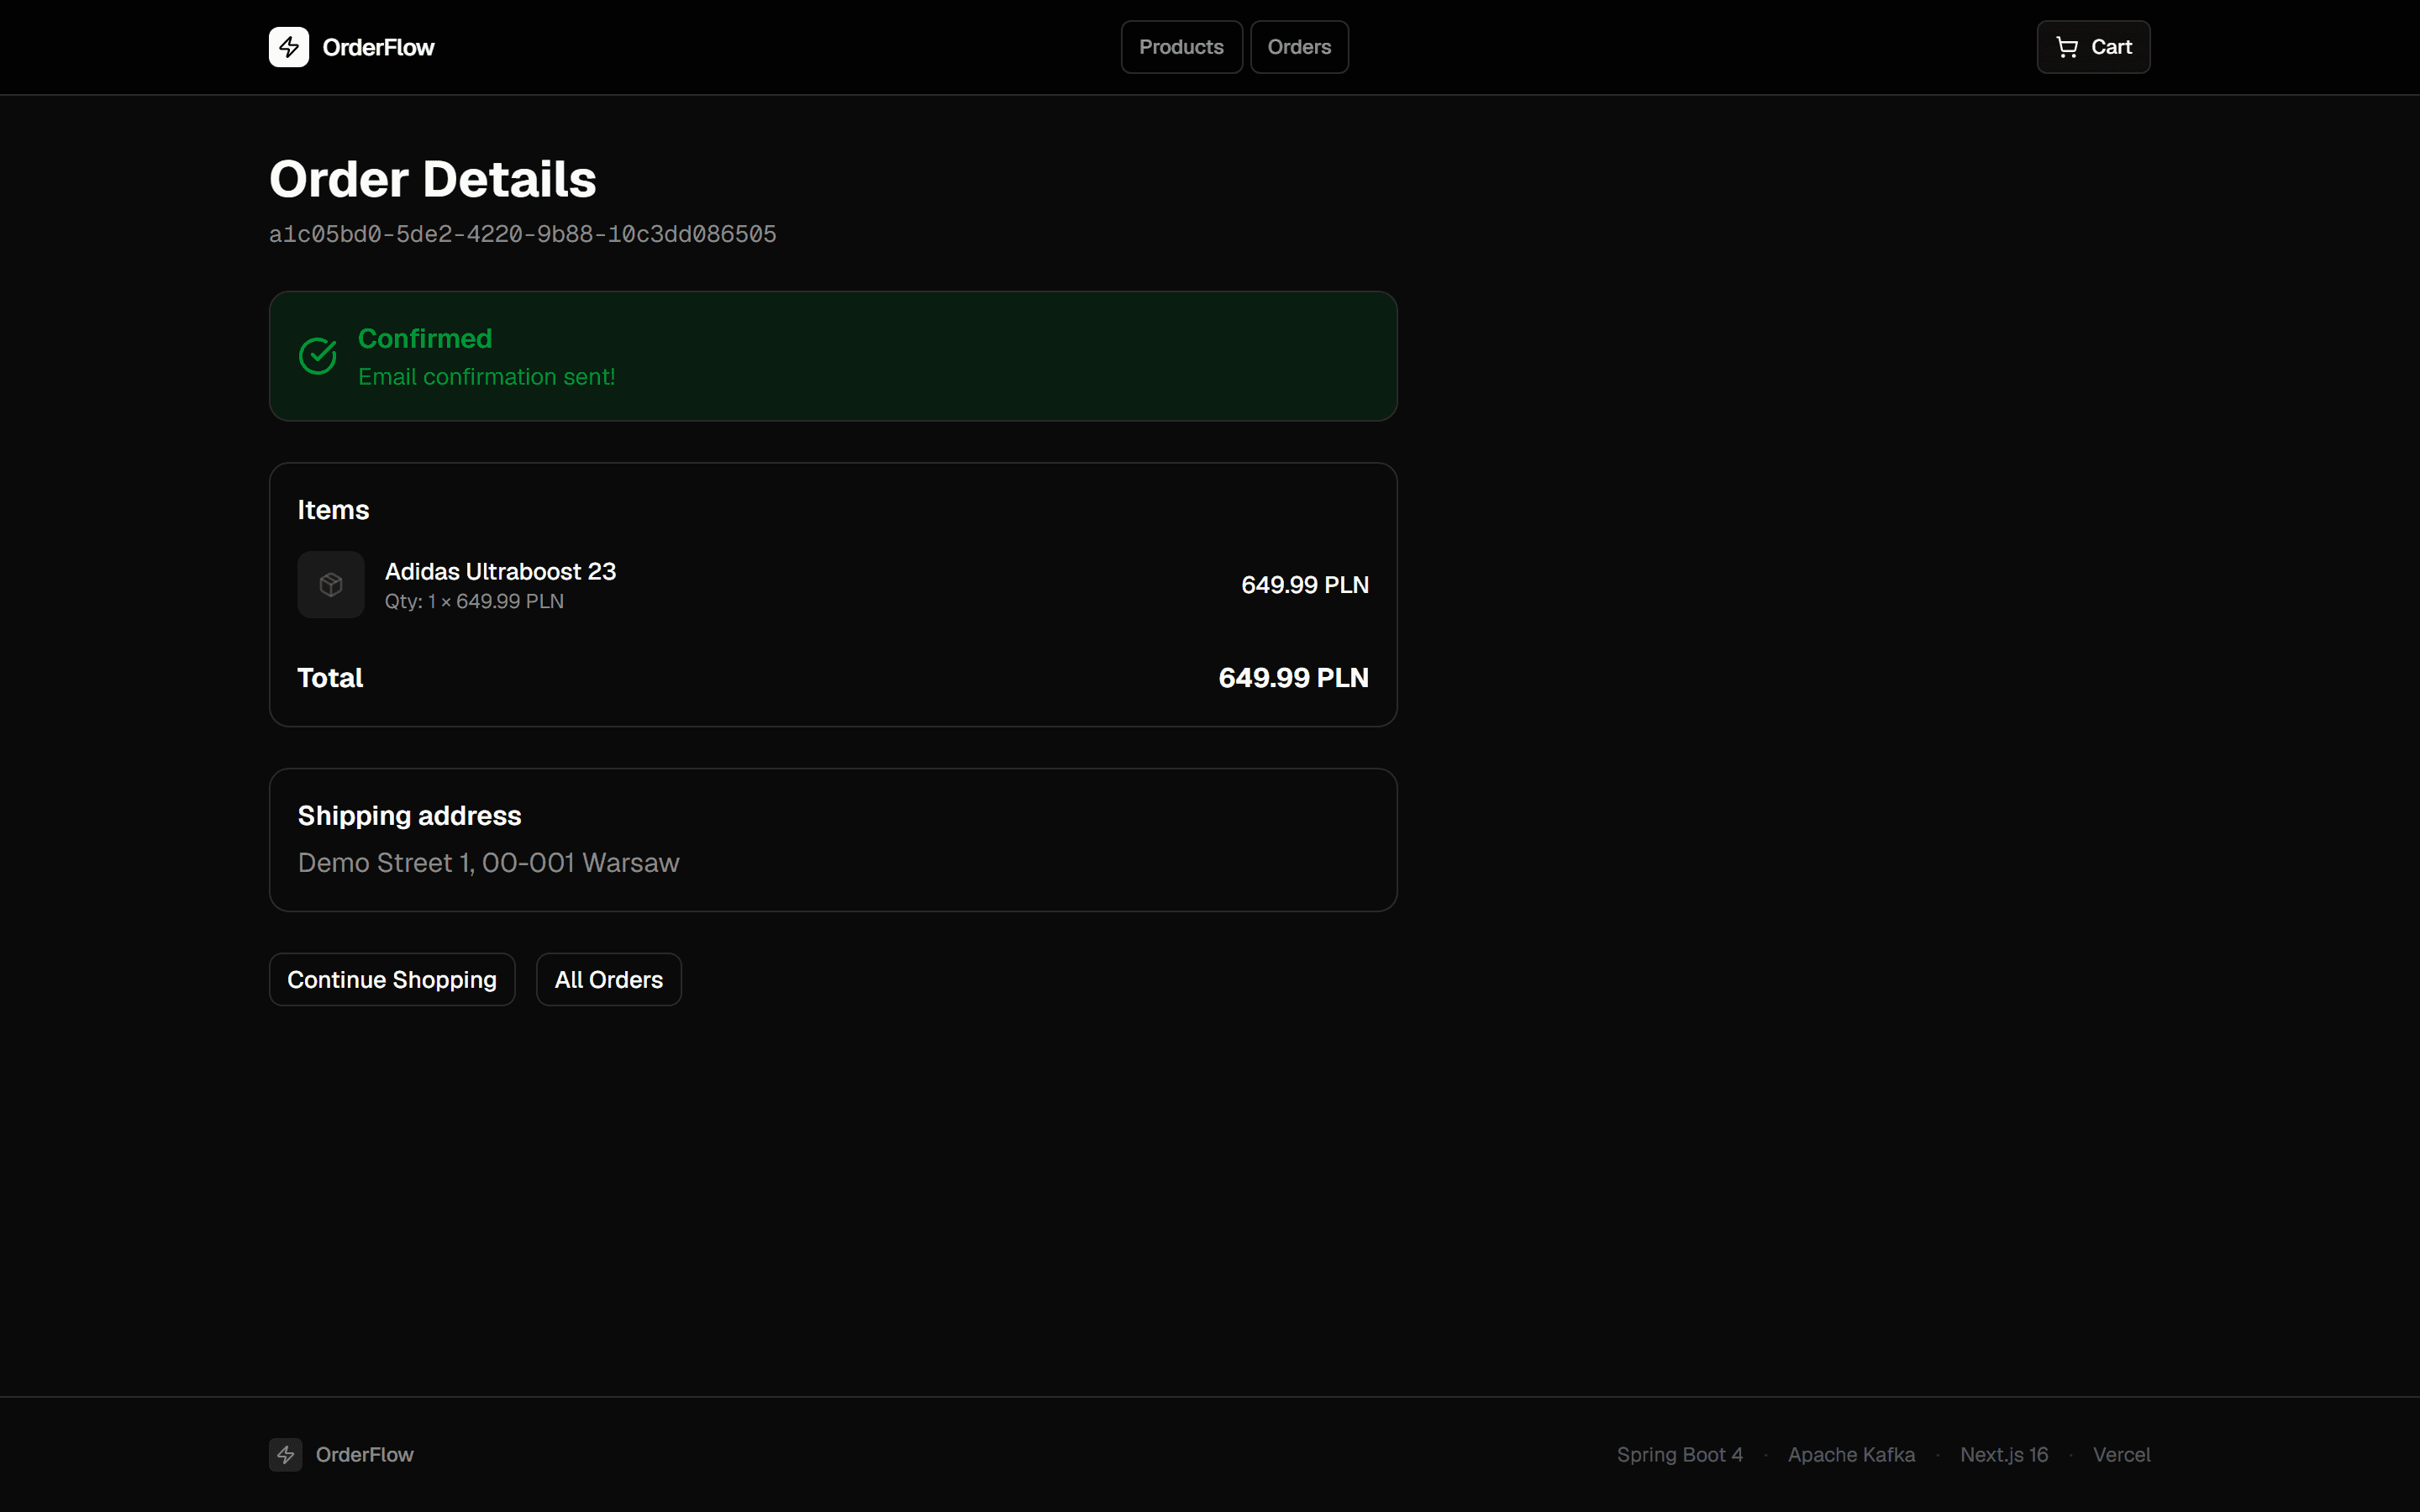Click the Order Details heading
The height and width of the screenshot is (1512, 2420).
pos(433,179)
